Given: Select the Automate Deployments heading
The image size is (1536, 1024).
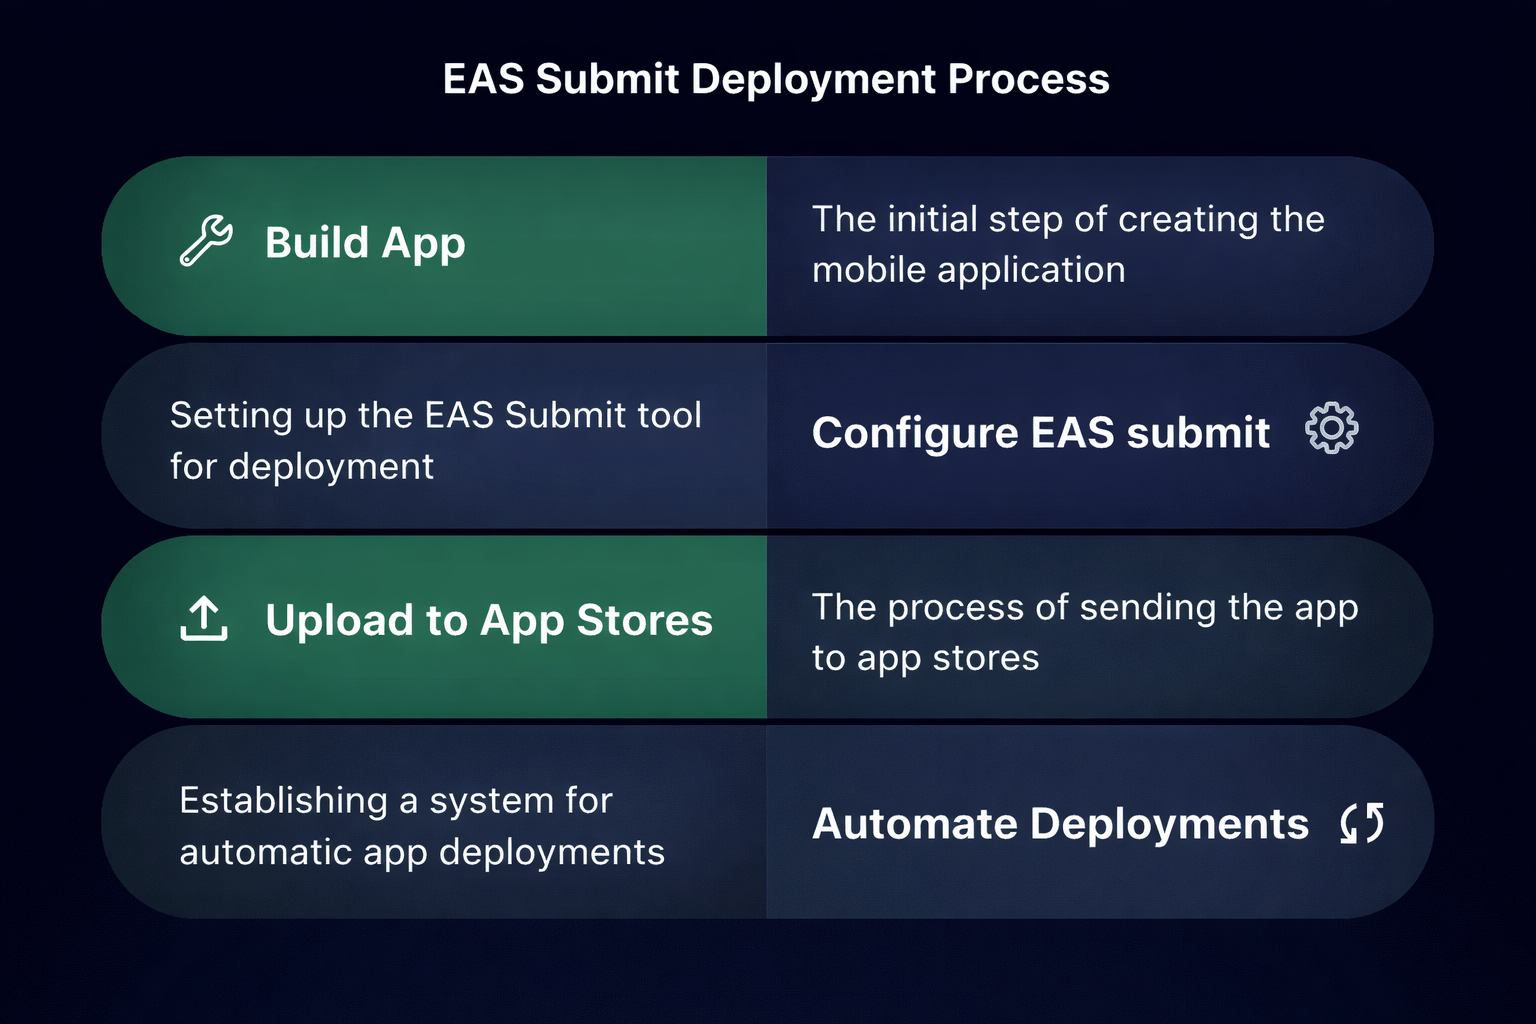Looking at the screenshot, I should tap(1061, 824).
